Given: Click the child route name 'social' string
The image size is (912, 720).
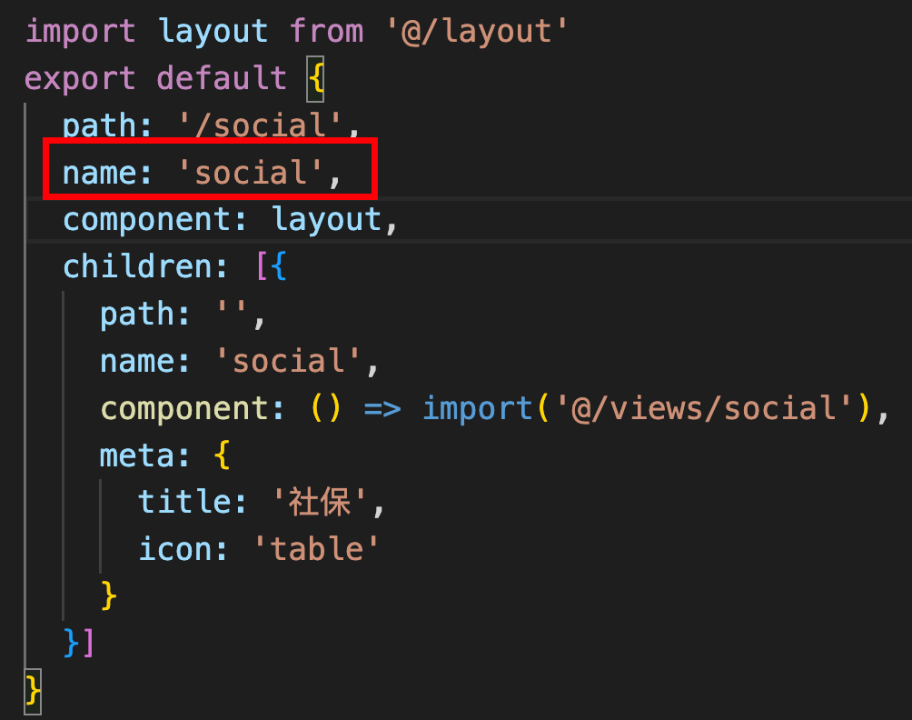Looking at the screenshot, I should 288,361.
